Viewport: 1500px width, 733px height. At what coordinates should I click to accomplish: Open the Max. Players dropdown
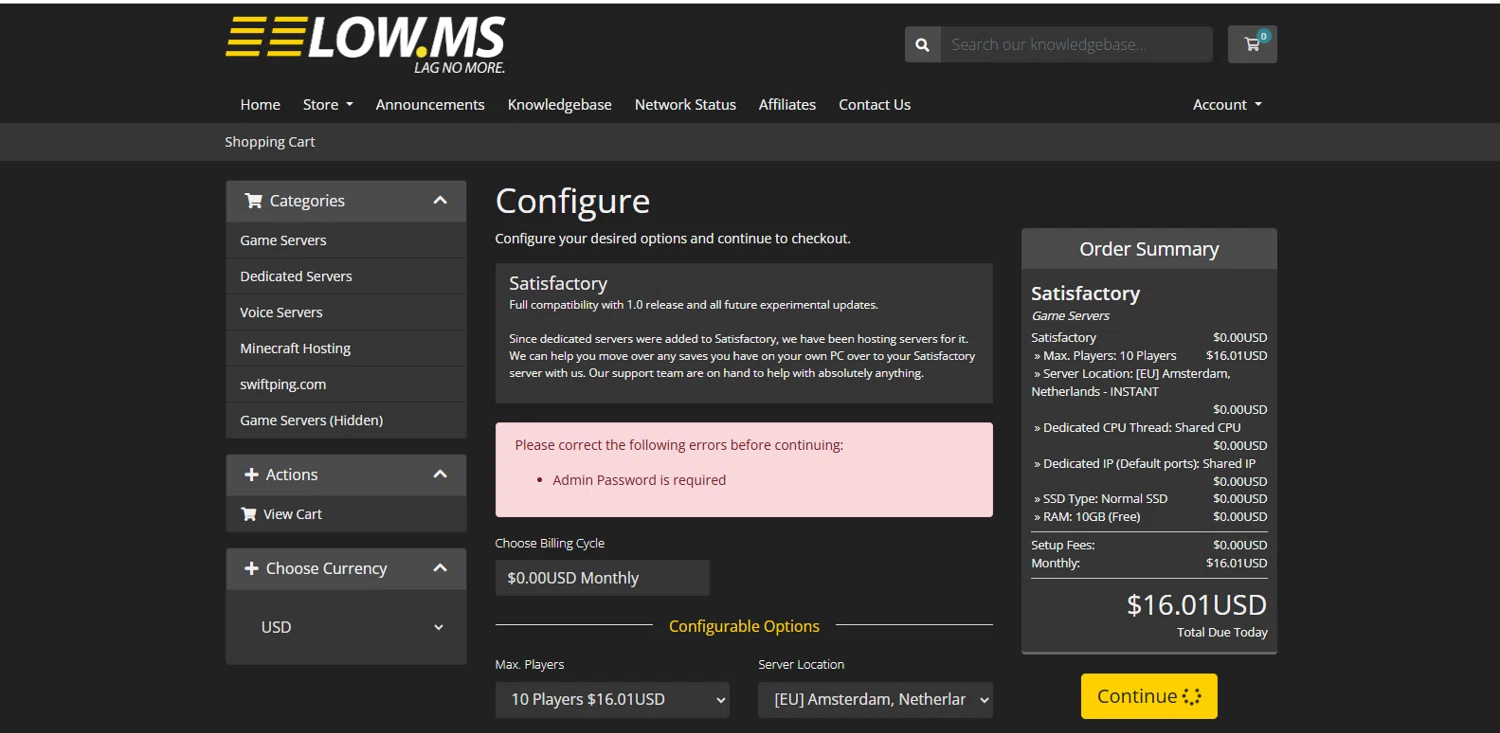tap(612, 700)
